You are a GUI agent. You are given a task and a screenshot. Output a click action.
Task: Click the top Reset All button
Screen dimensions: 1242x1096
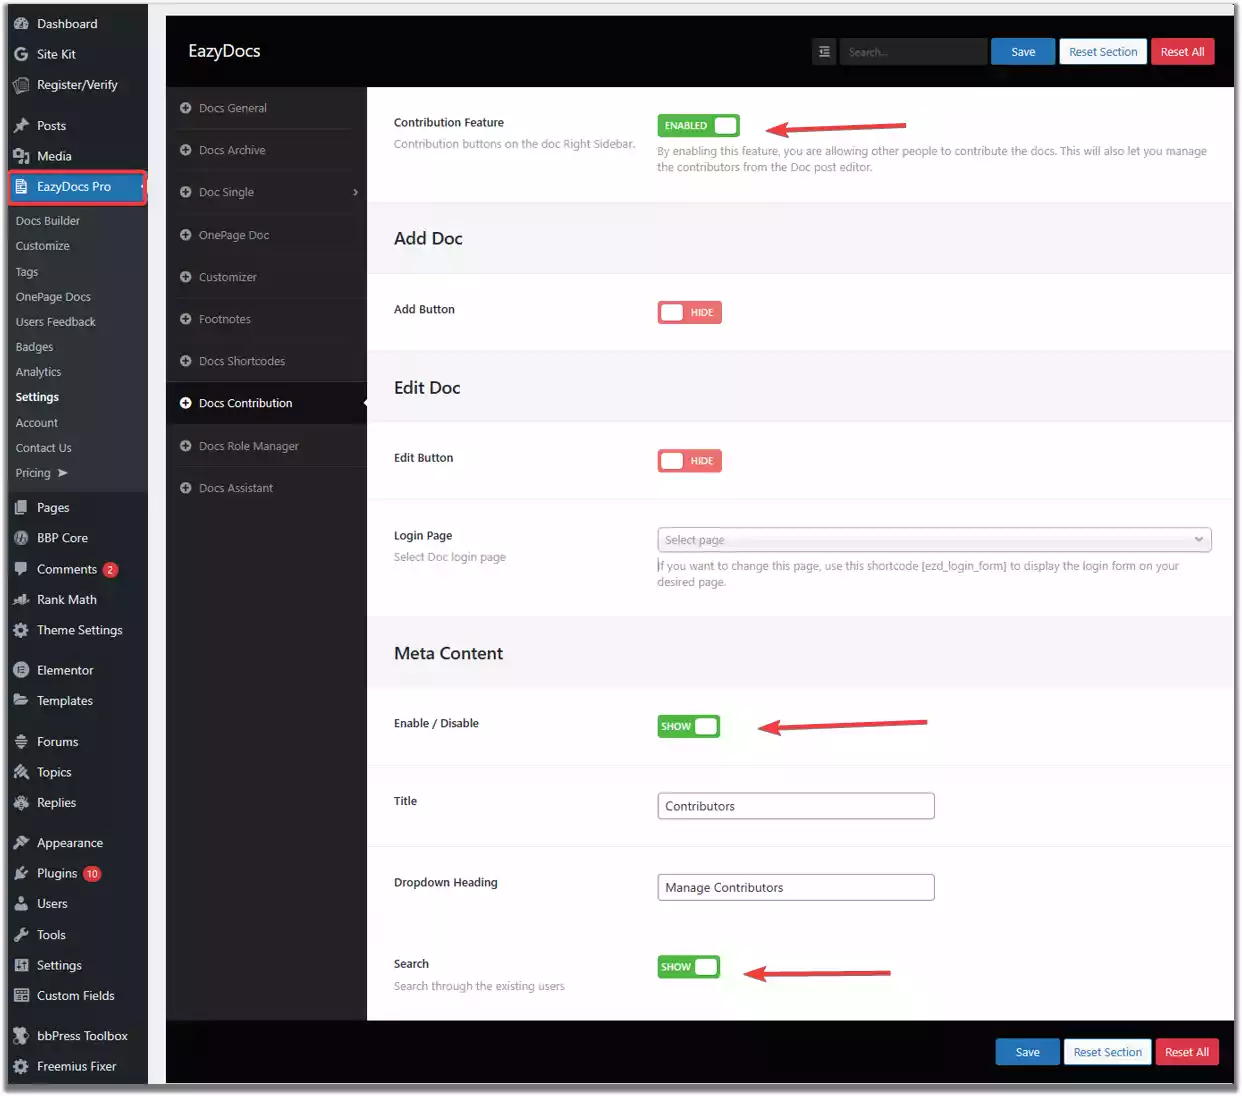[1182, 52]
